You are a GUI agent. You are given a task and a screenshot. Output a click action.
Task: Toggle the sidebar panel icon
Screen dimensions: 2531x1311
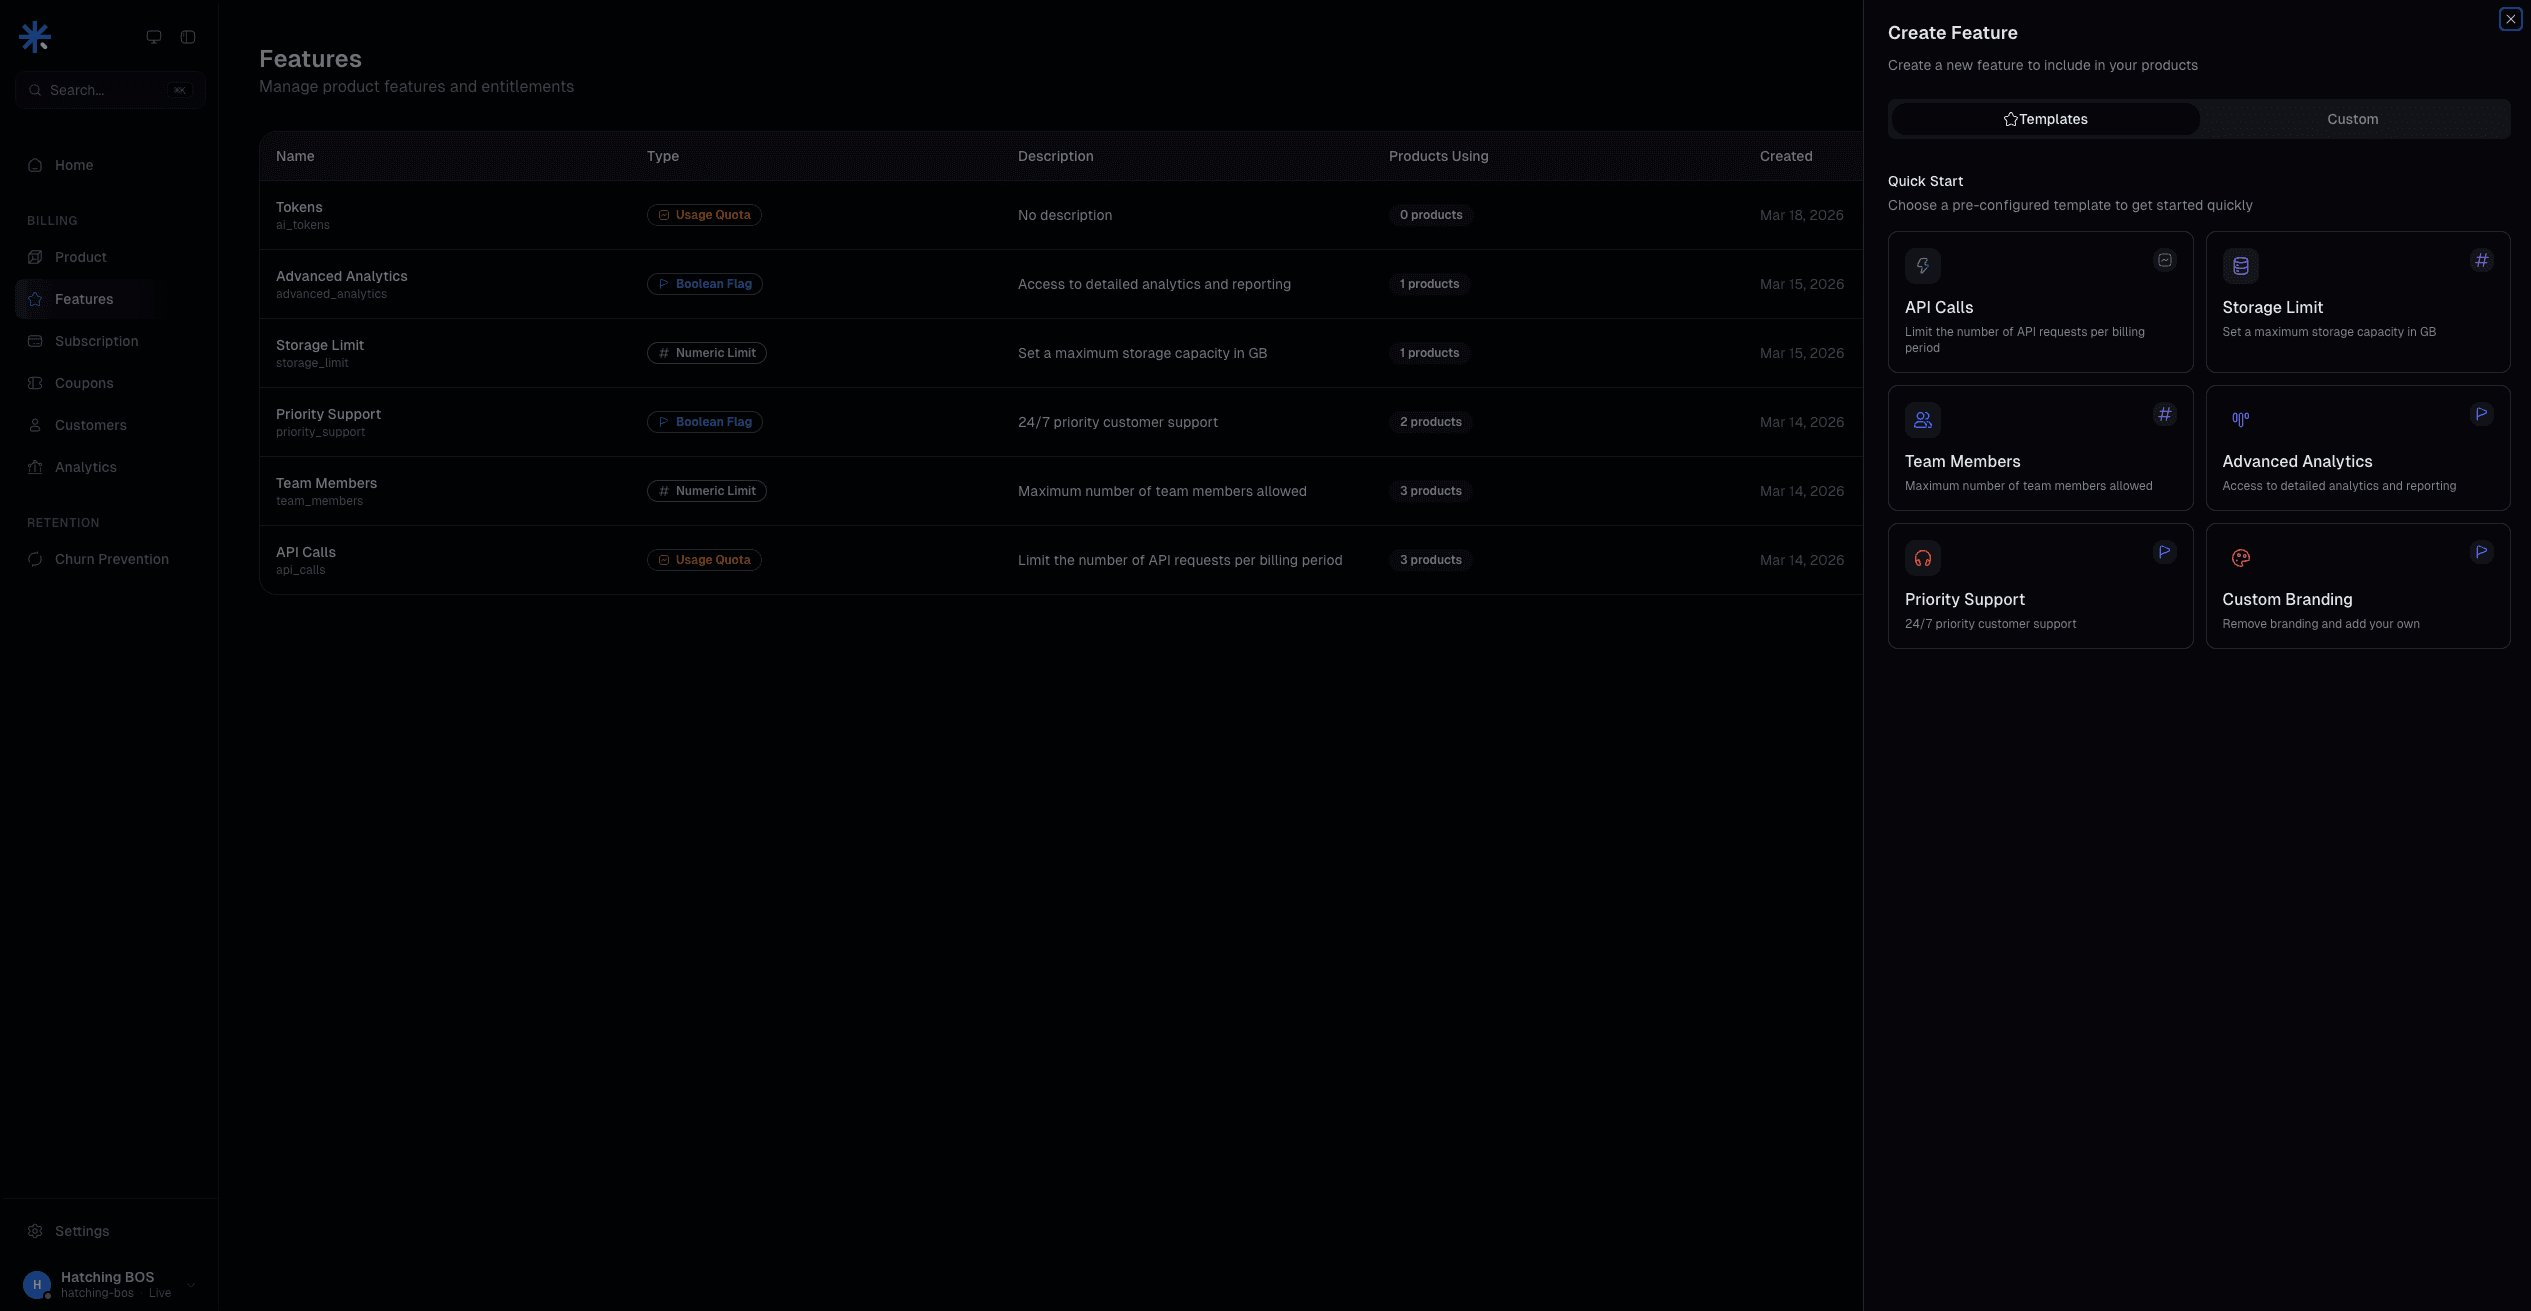(x=188, y=37)
